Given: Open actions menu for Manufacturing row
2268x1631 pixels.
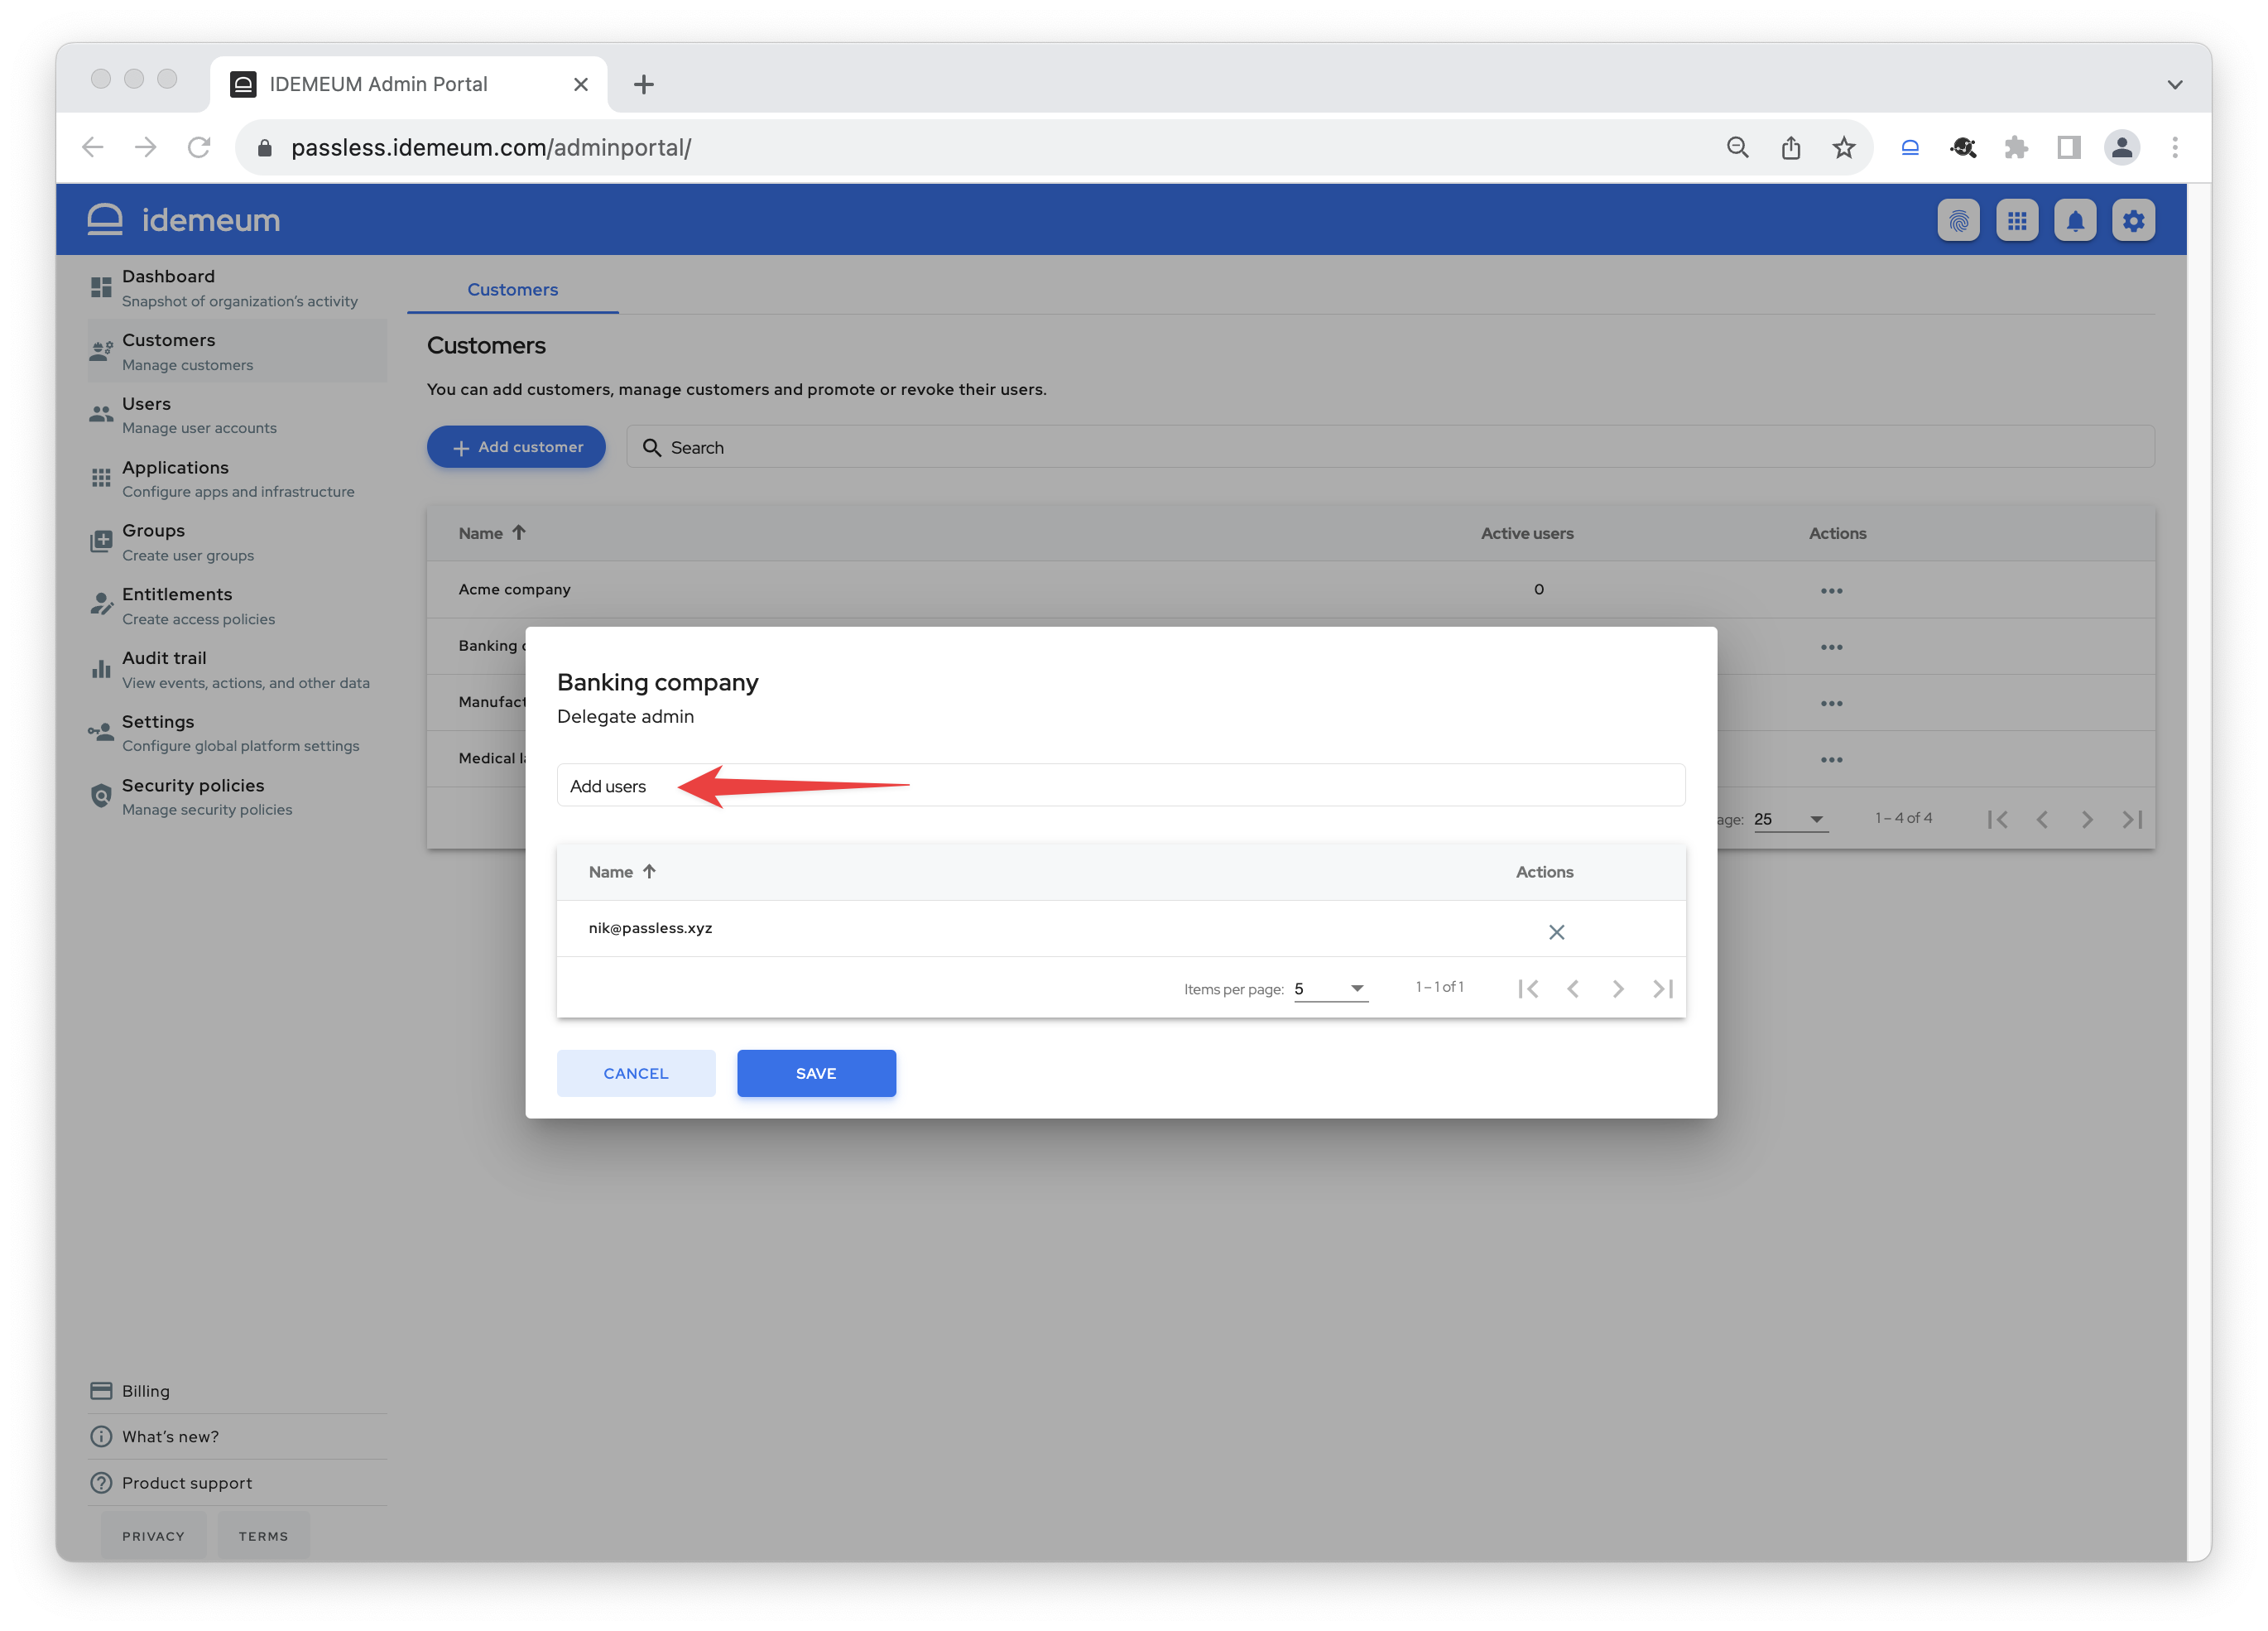Looking at the screenshot, I should point(1831,703).
